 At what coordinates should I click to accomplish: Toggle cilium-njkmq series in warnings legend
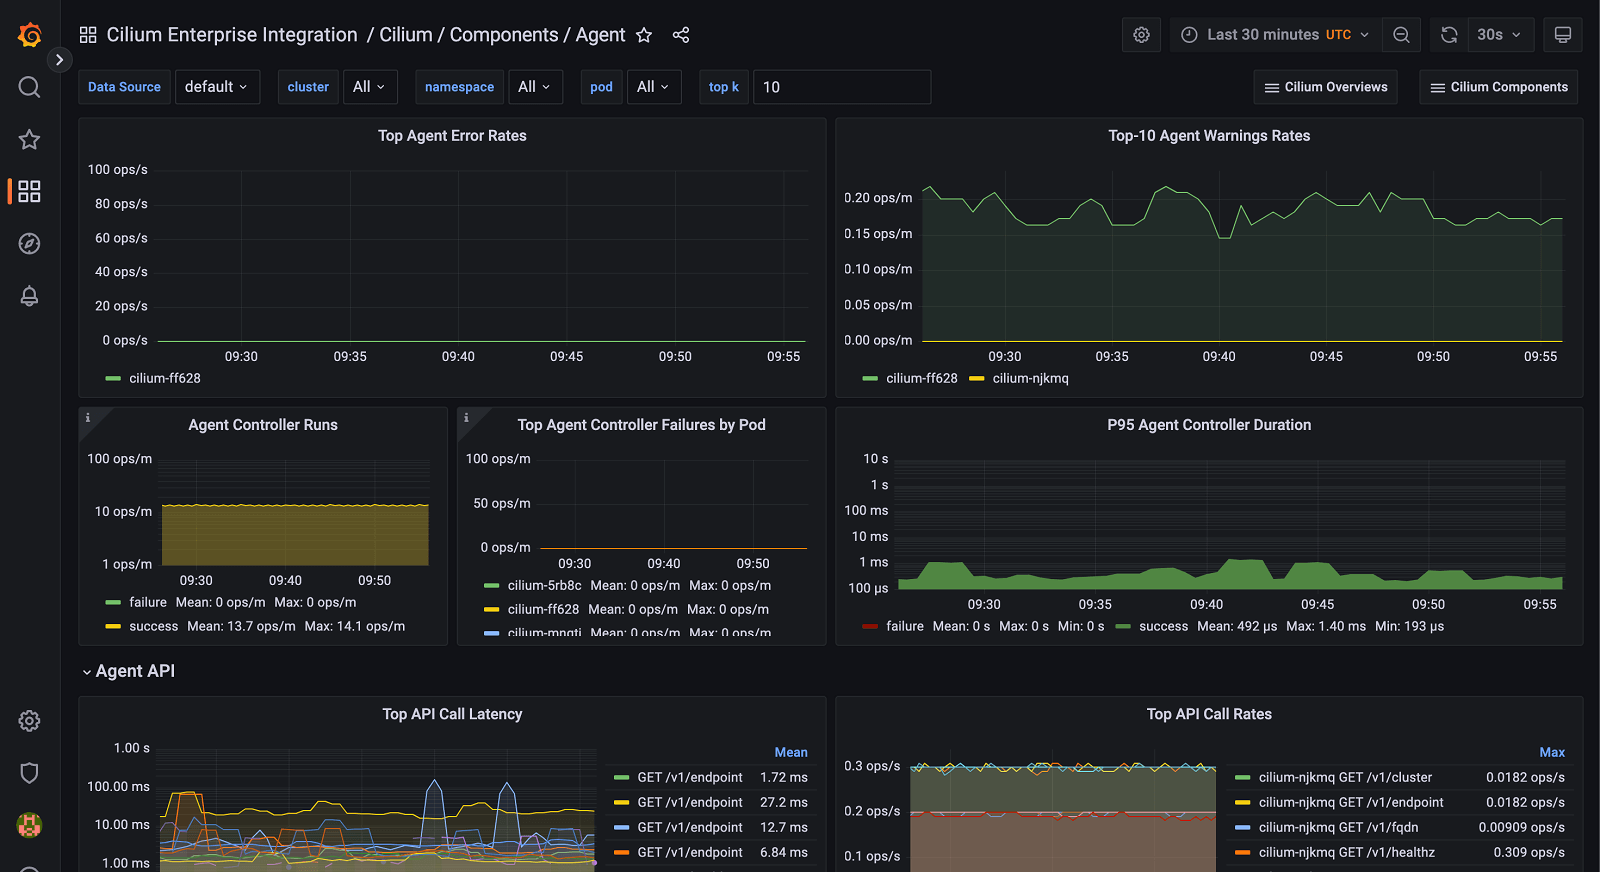pos(1030,378)
